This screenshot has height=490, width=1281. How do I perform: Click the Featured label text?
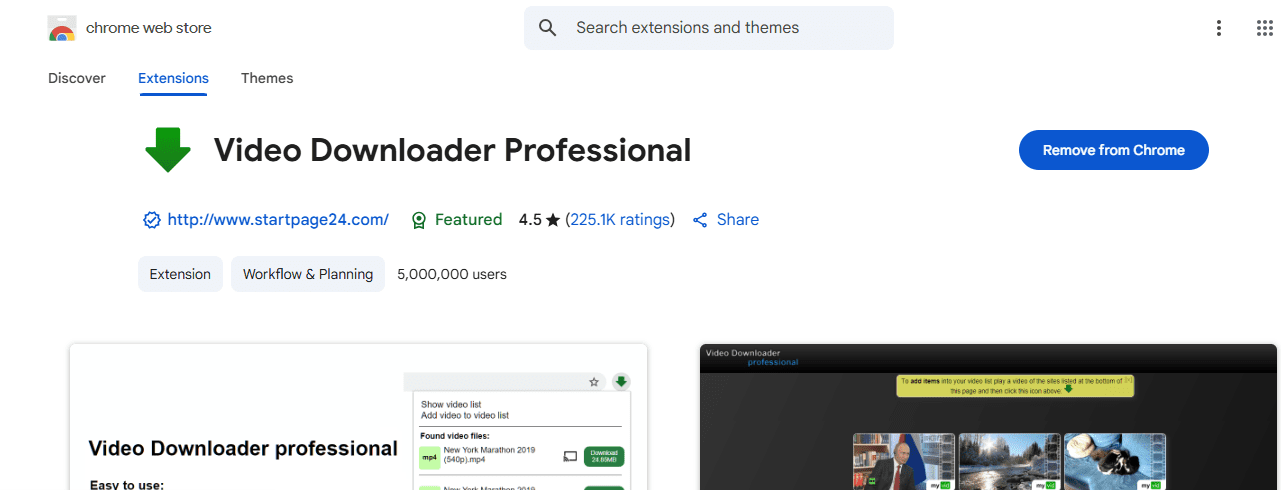click(468, 220)
